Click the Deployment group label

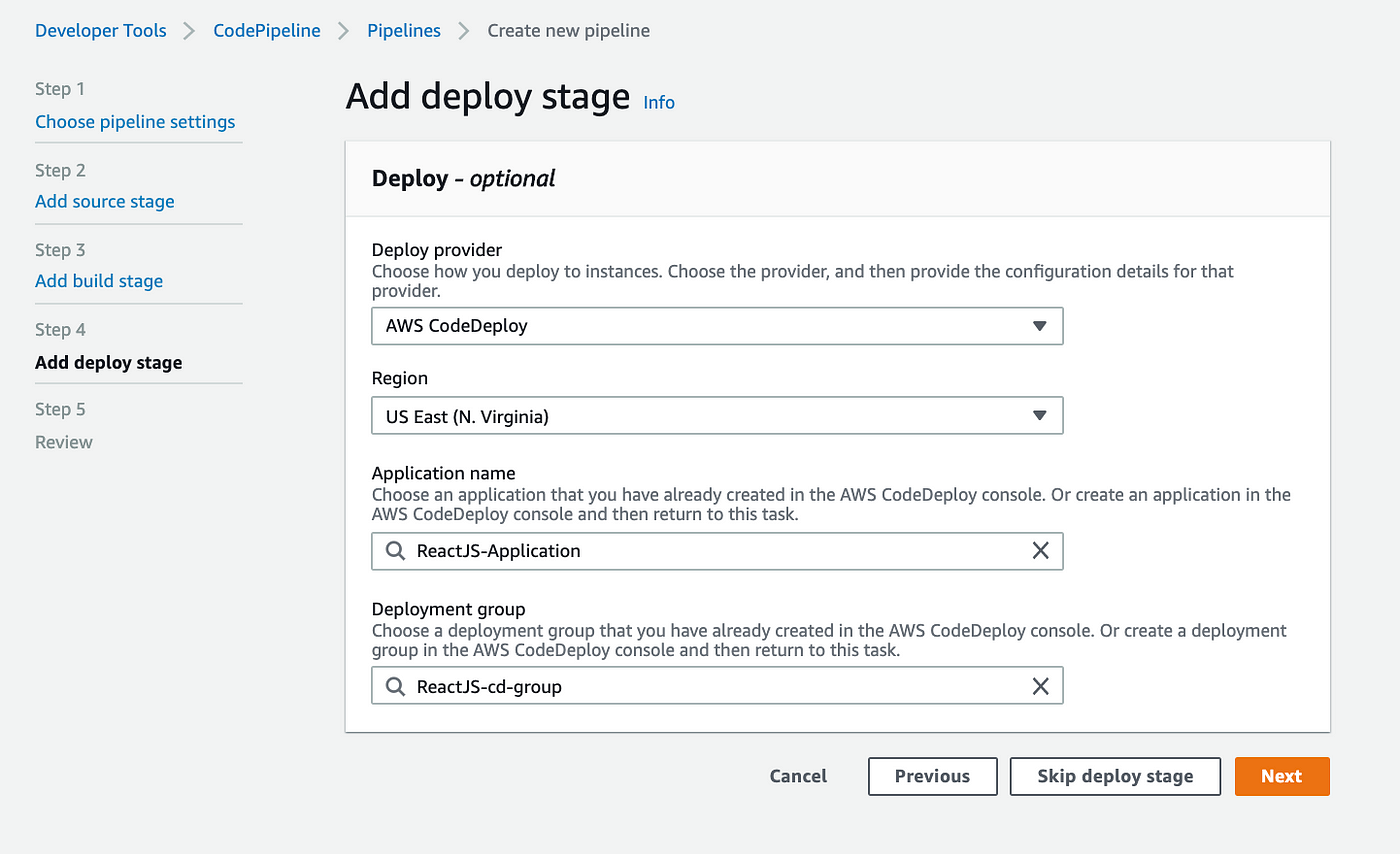(x=449, y=609)
